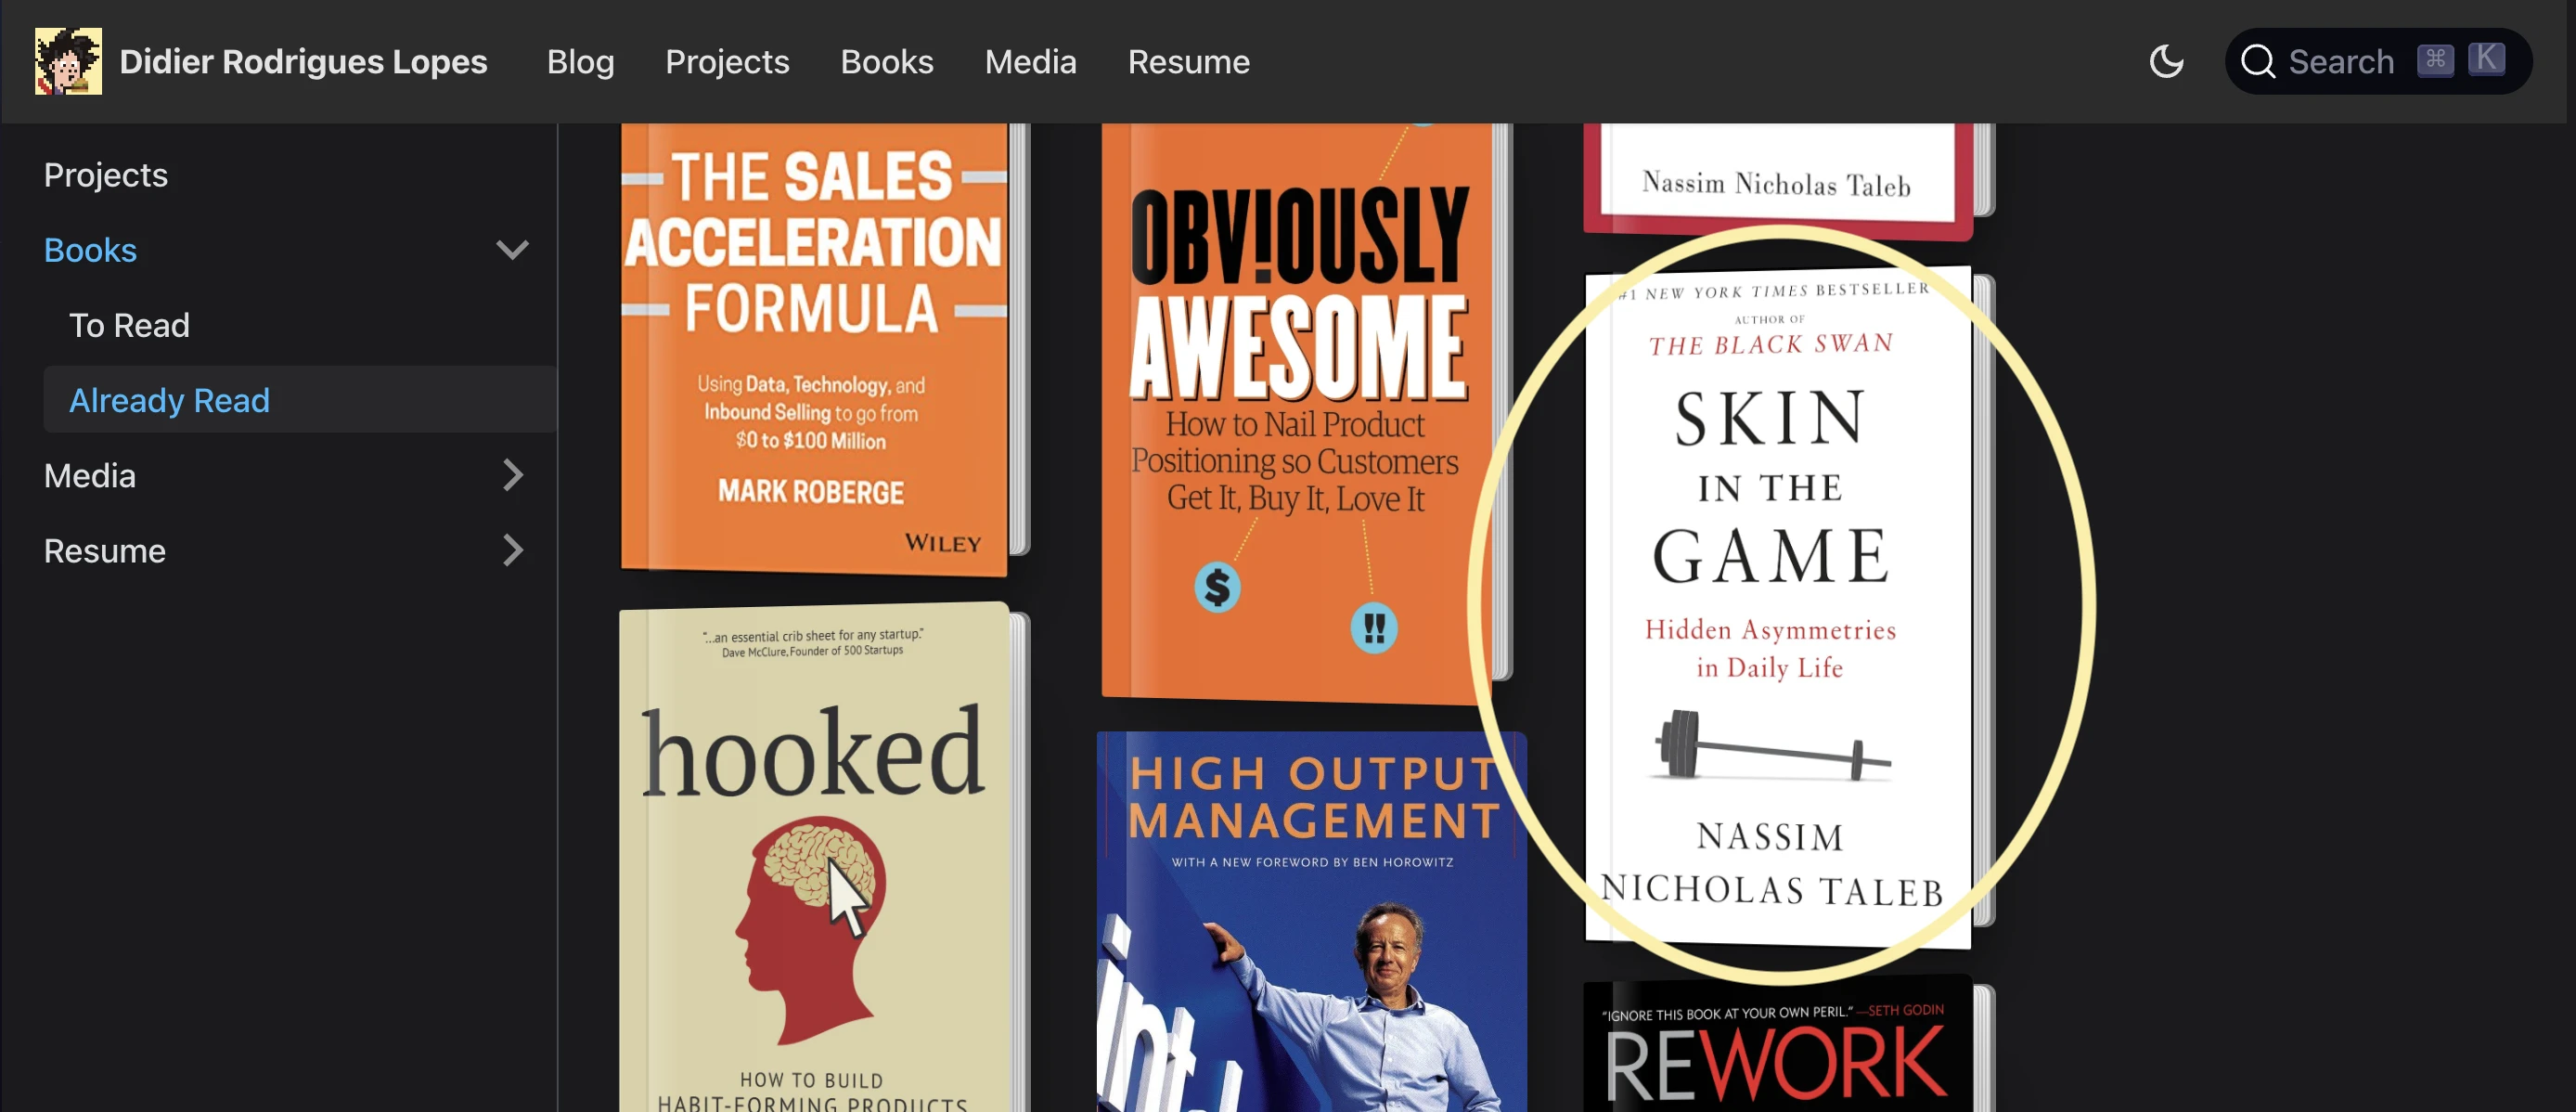
Task: Go to Books in top navigation
Action: (x=886, y=62)
